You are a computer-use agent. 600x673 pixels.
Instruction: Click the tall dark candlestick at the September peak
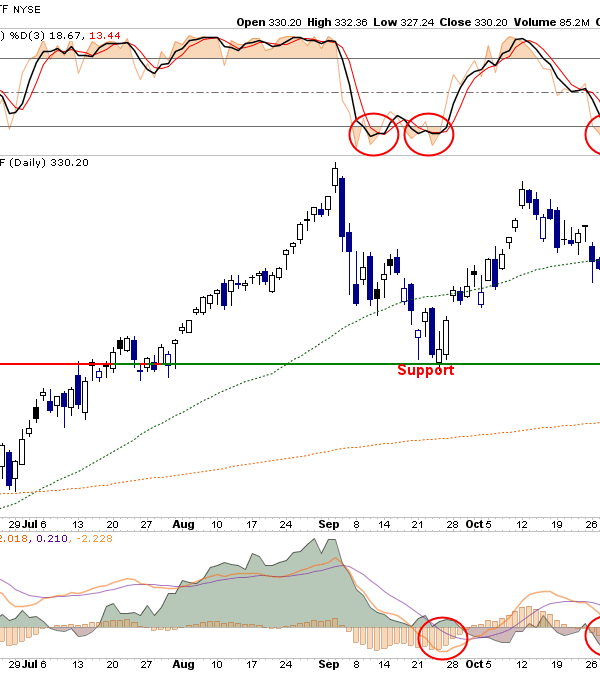342,205
